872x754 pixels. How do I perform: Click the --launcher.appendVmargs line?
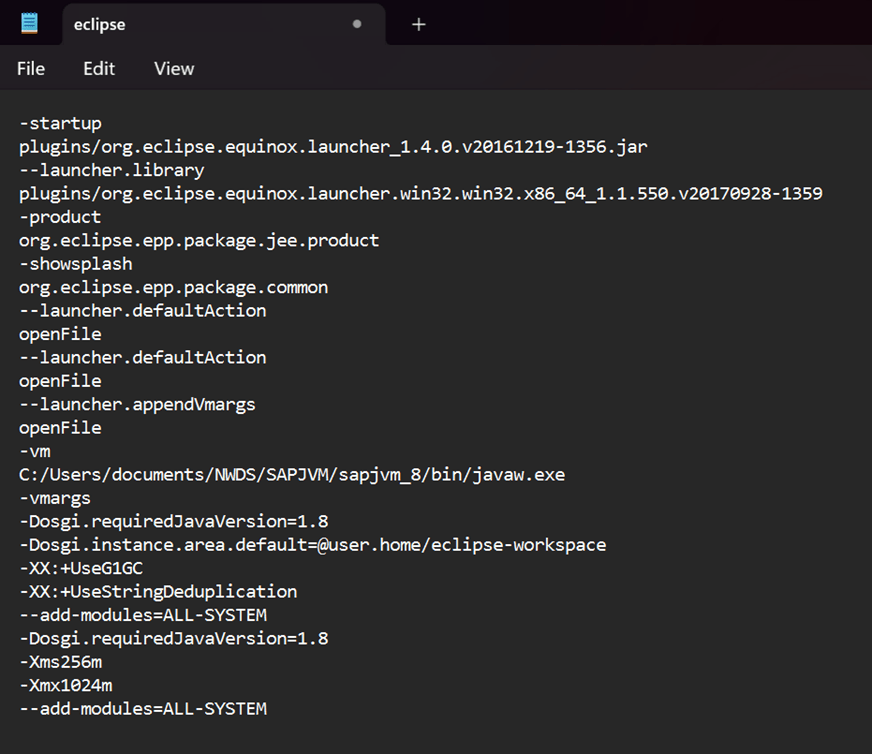(137, 404)
